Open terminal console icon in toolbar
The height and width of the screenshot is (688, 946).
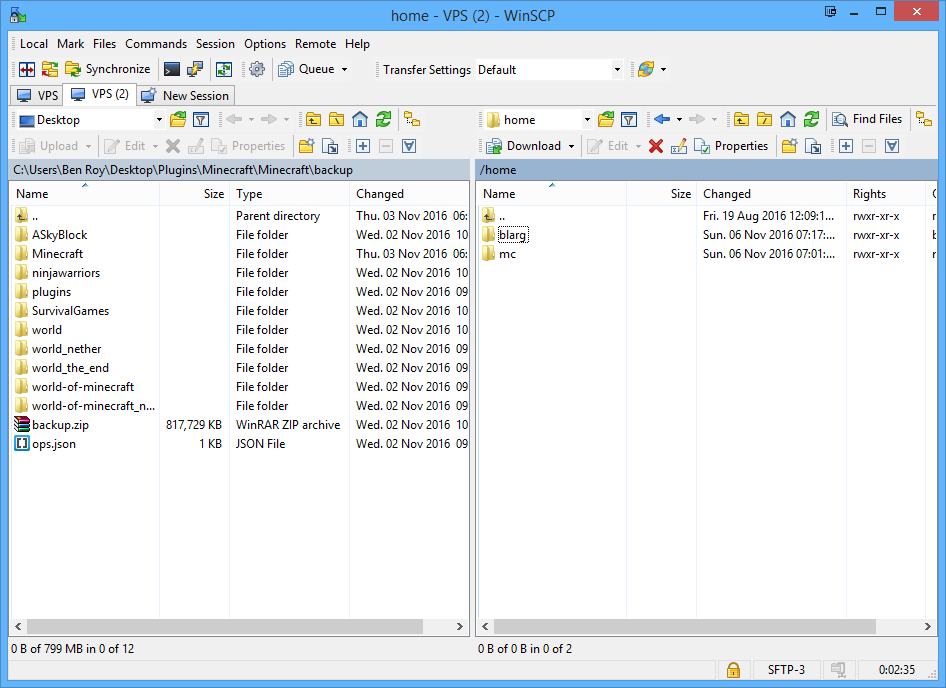(x=172, y=69)
